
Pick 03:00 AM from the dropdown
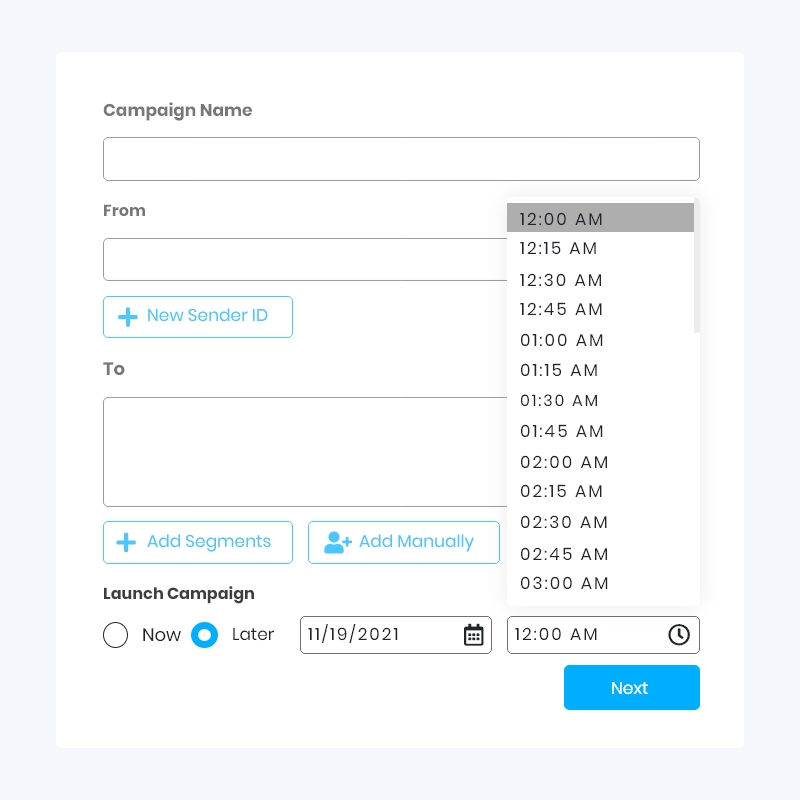(x=564, y=583)
